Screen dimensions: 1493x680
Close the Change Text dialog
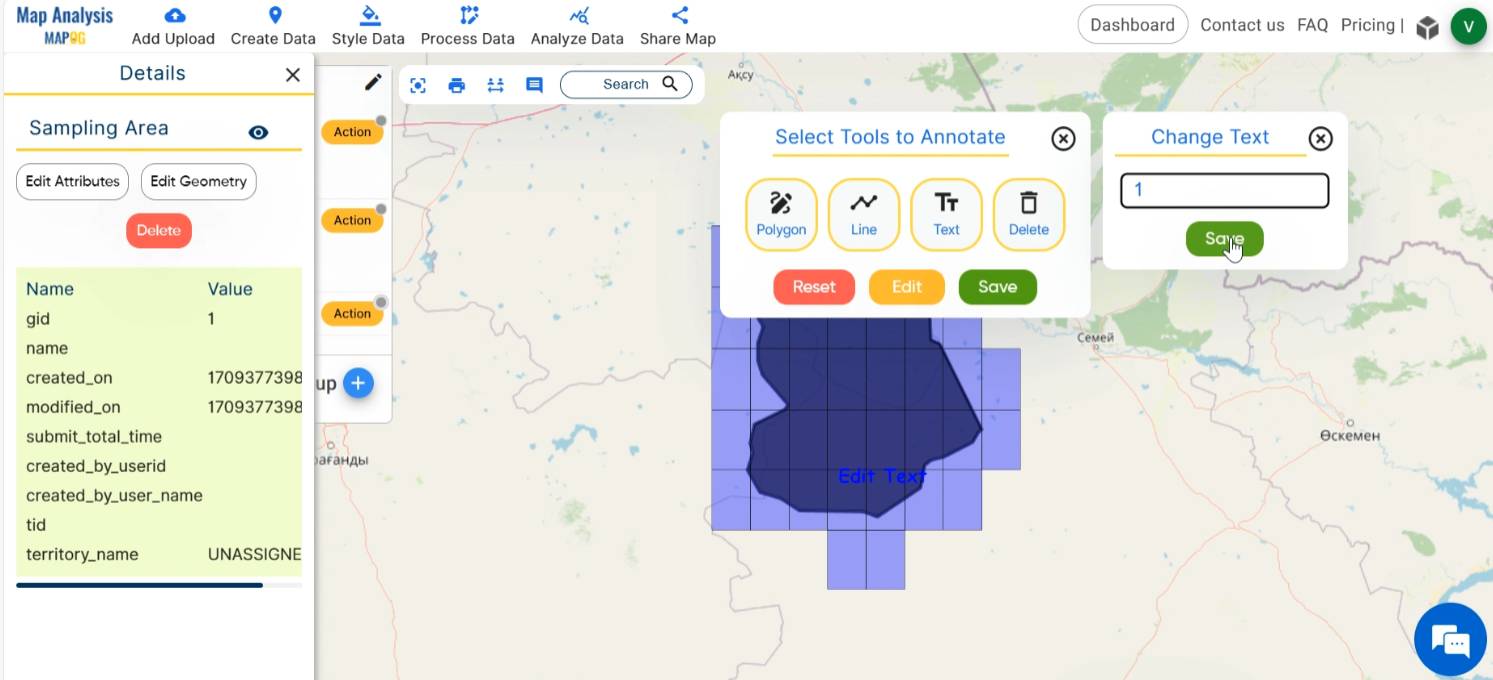(1320, 139)
